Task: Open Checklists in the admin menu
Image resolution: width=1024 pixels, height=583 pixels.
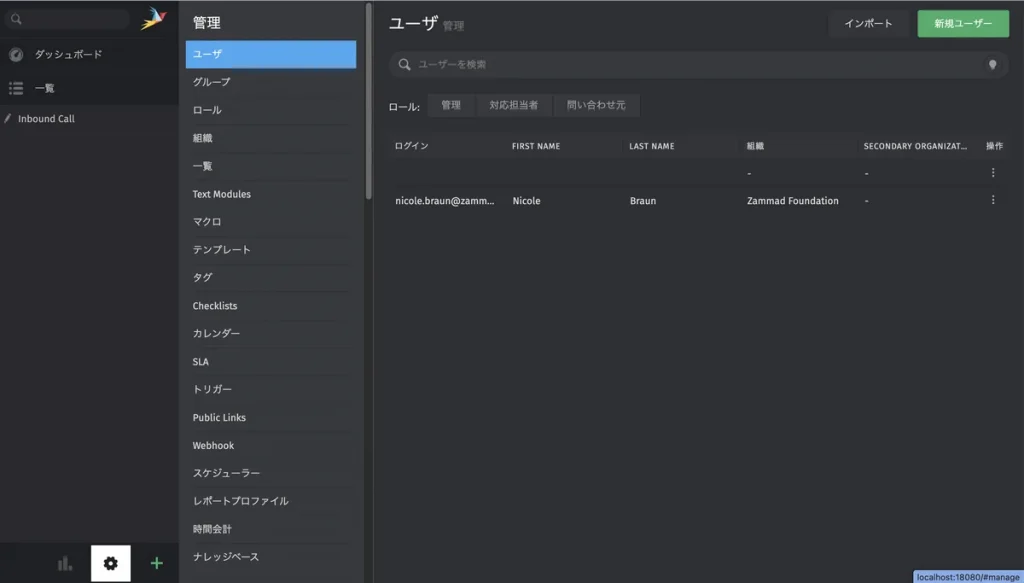Action: 270,306
